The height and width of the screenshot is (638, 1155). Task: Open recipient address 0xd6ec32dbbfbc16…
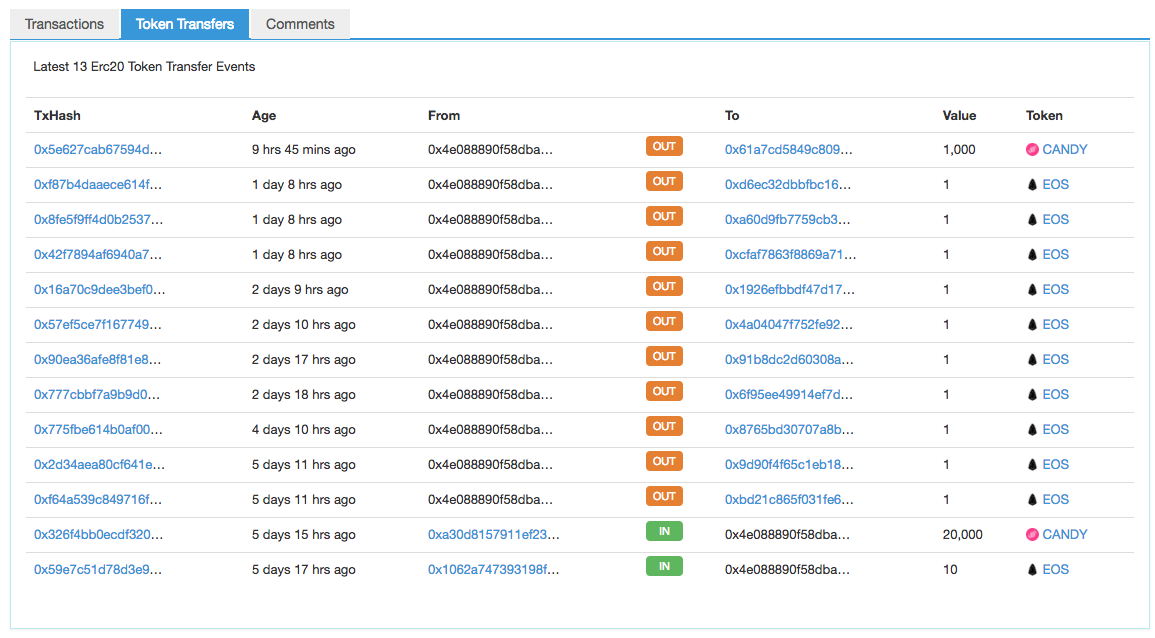click(x=788, y=184)
